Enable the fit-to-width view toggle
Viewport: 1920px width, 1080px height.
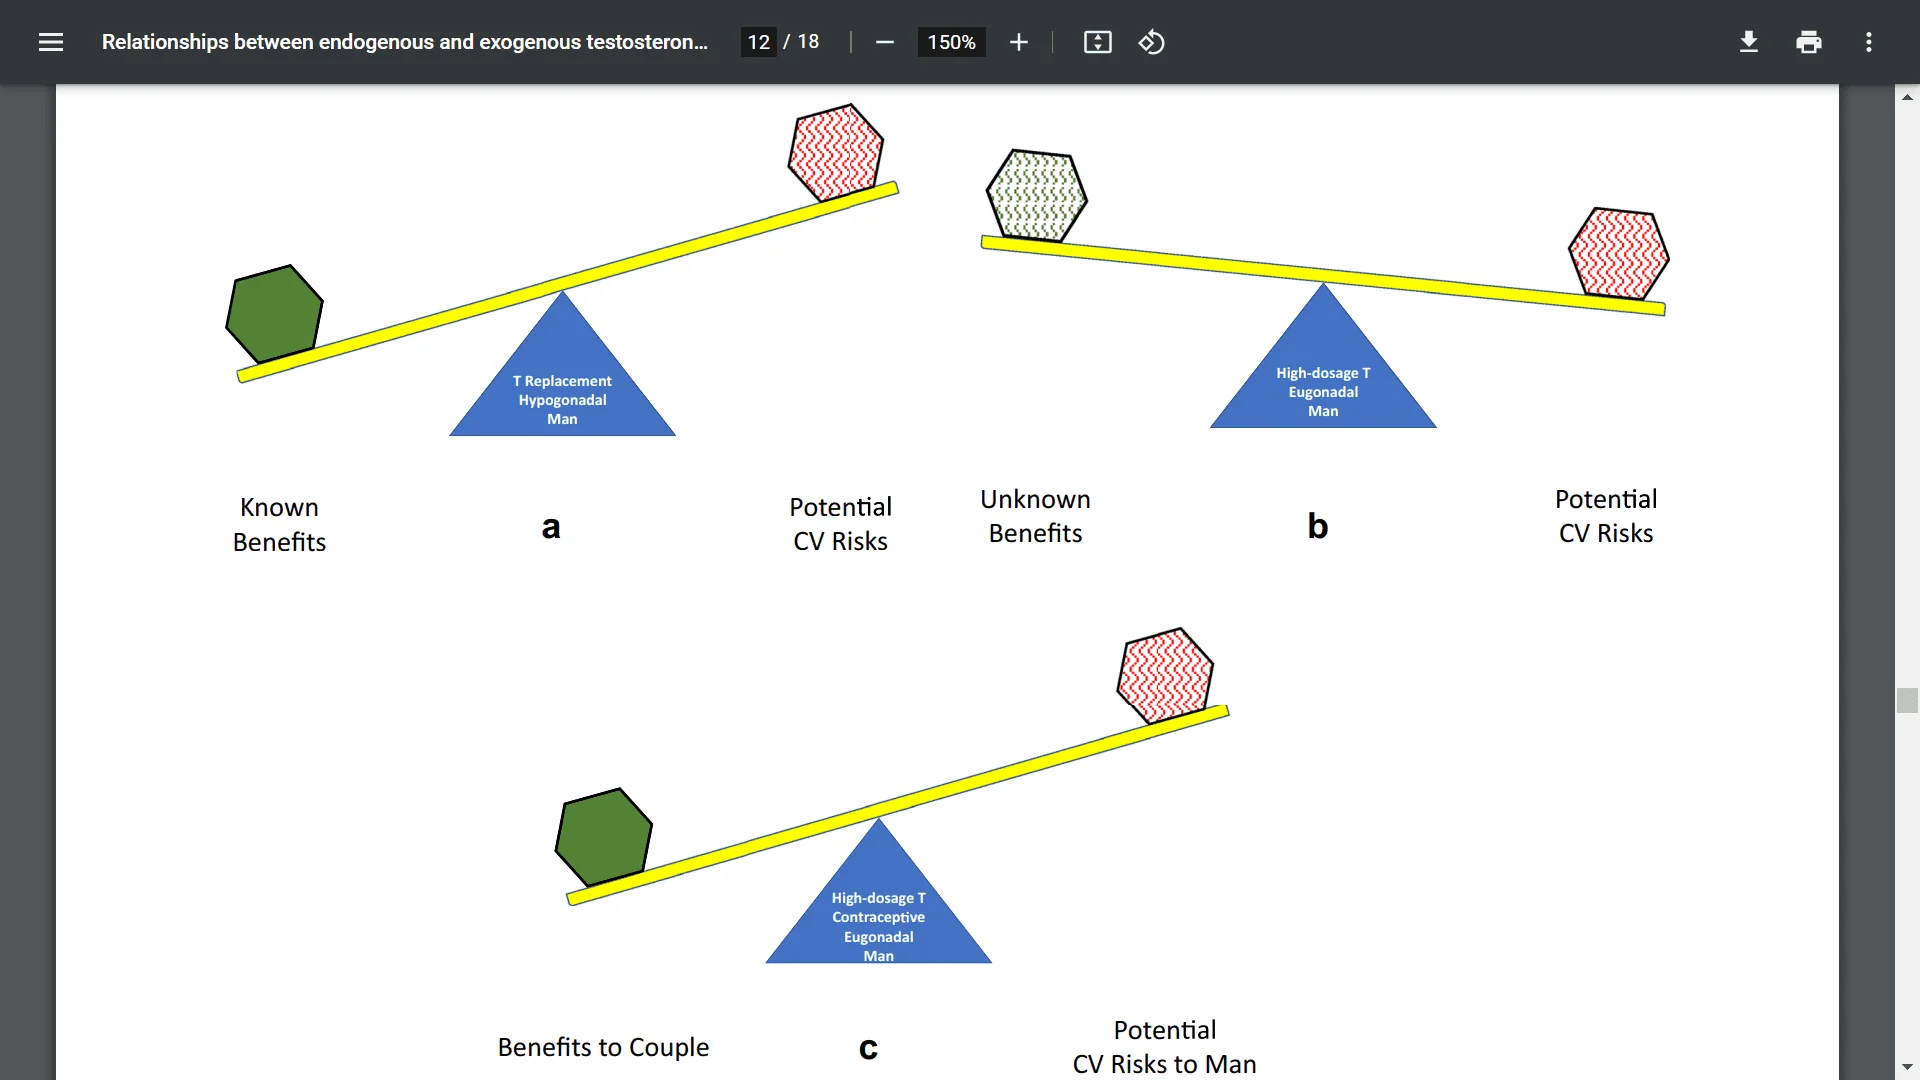[x=1096, y=42]
